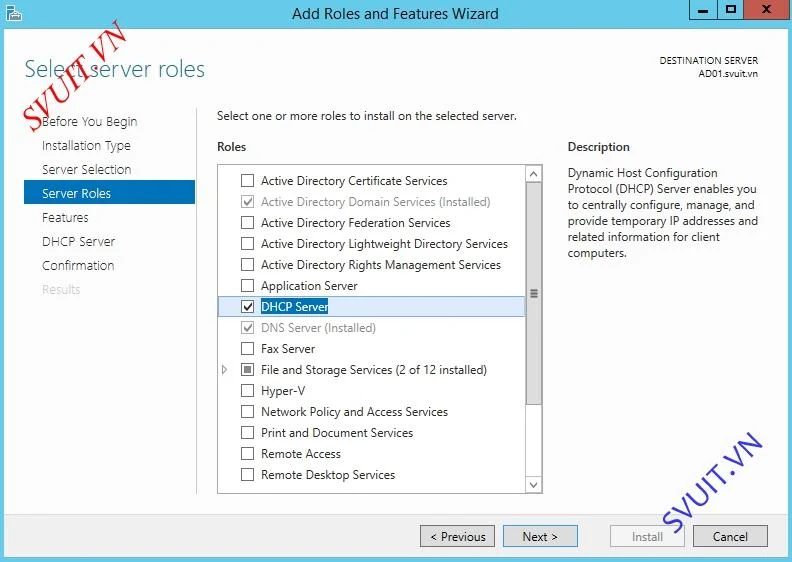The height and width of the screenshot is (562, 792).
Task: Close the Add Roles wizard window
Action: tap(767, 10)
